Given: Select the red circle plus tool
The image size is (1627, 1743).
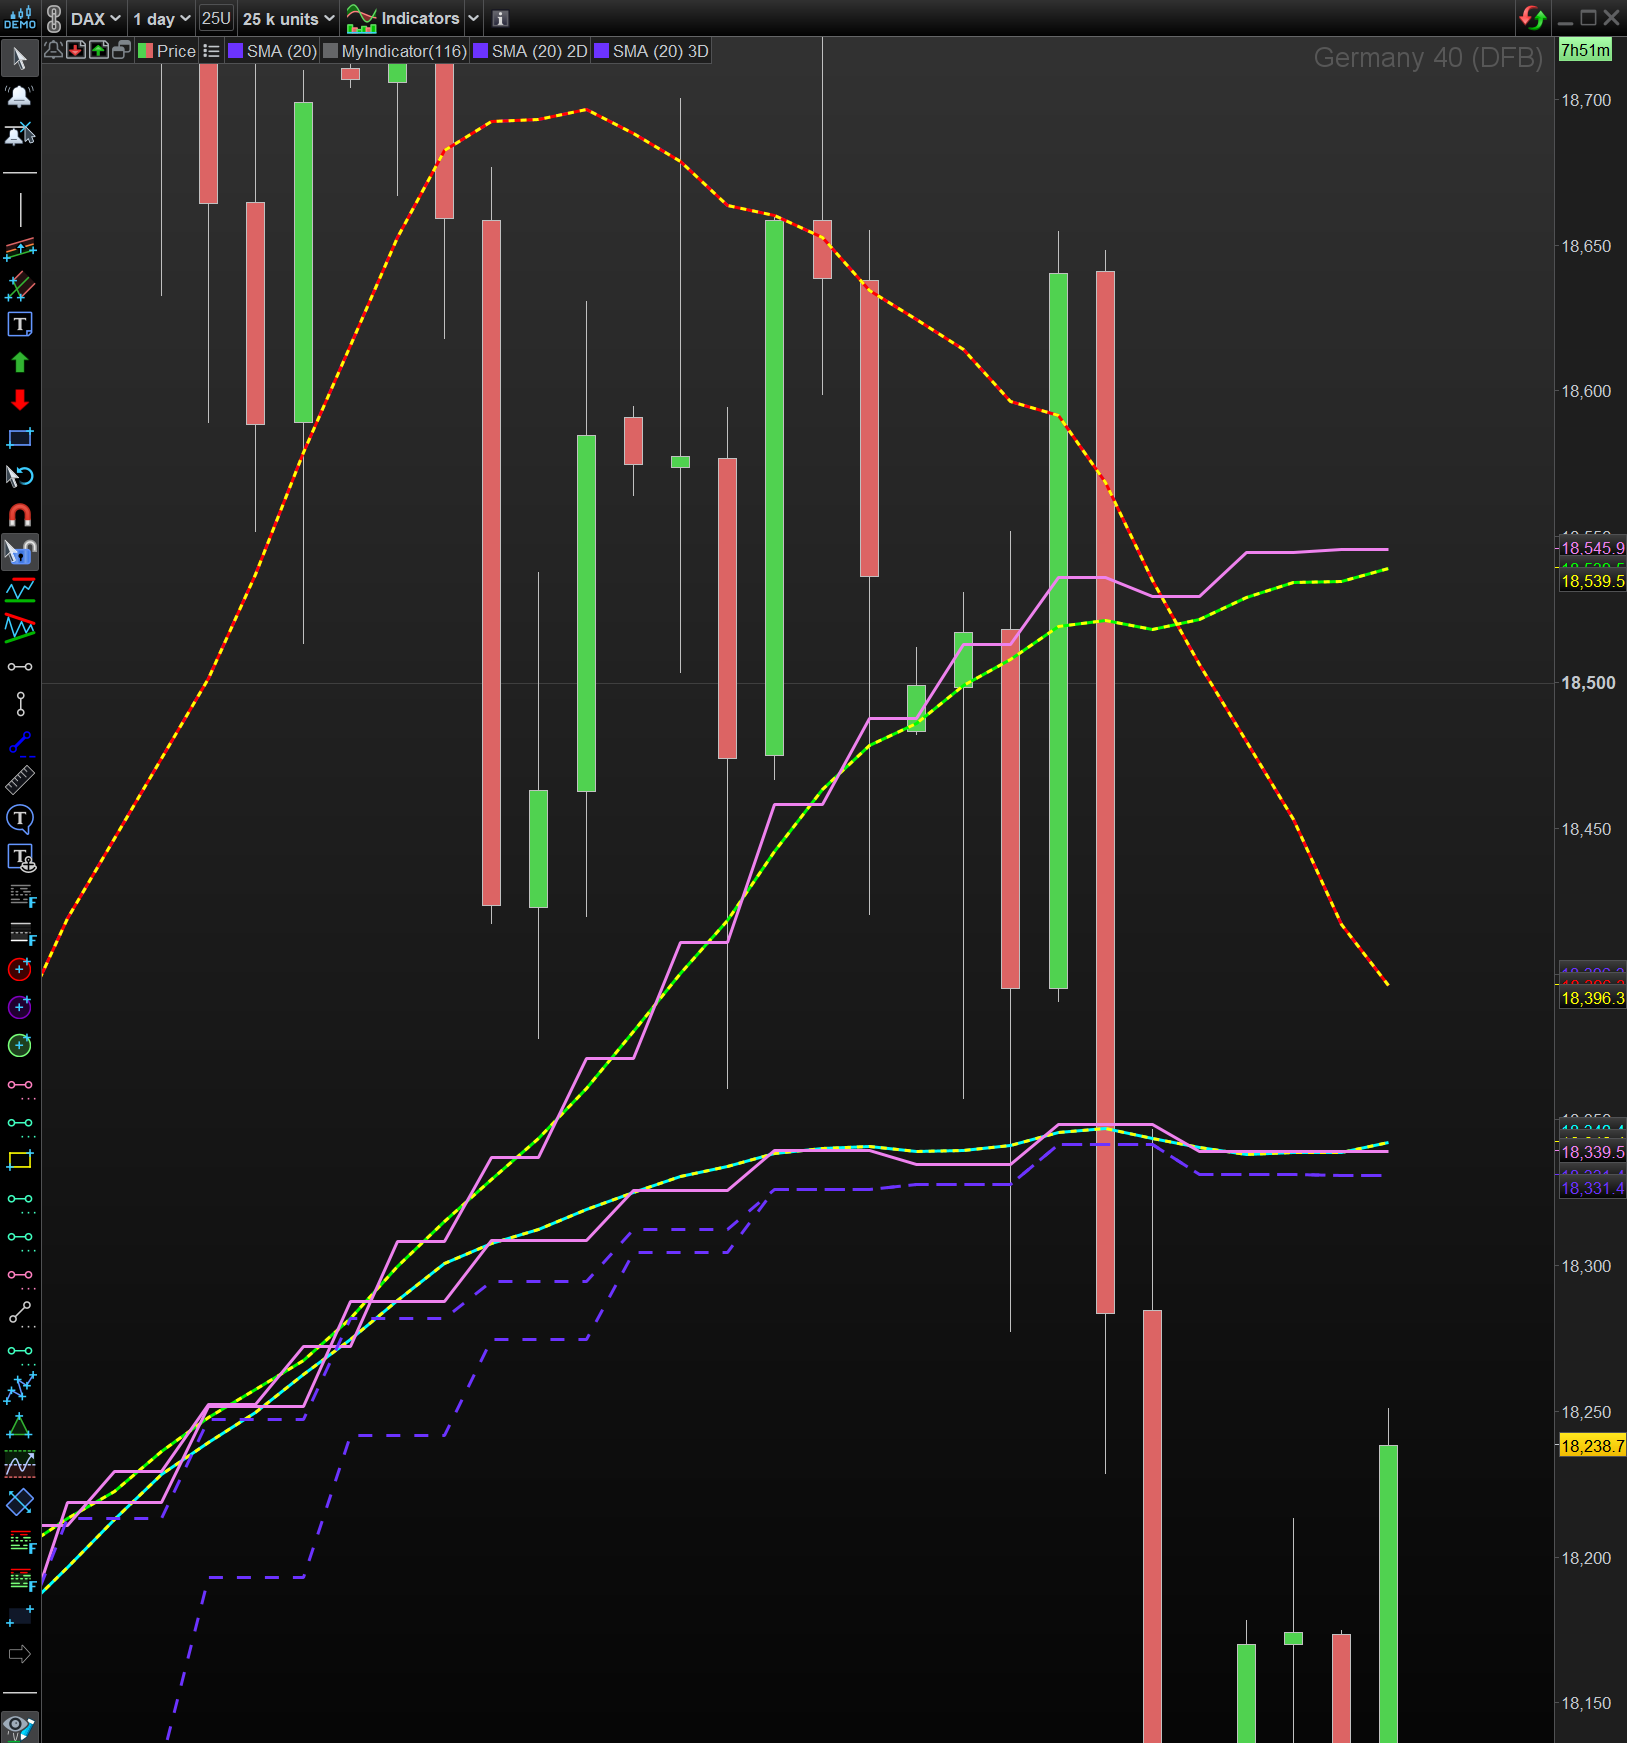Looking at the screenshot, I should 20,969.
